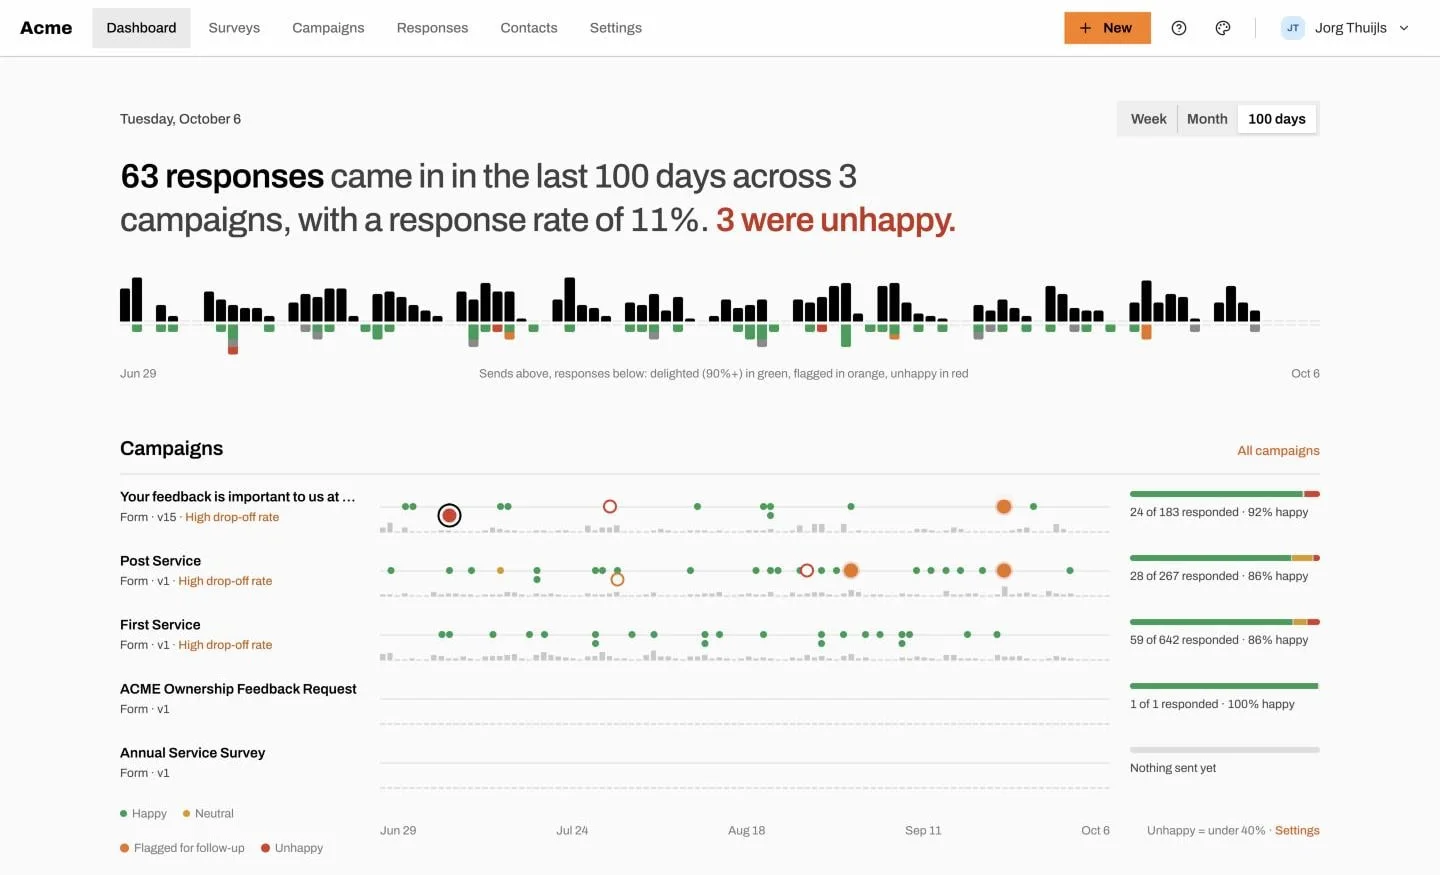Click '28 of 267 responded · 86% happy'
1440x875 pixels.
click(1219, 576)
